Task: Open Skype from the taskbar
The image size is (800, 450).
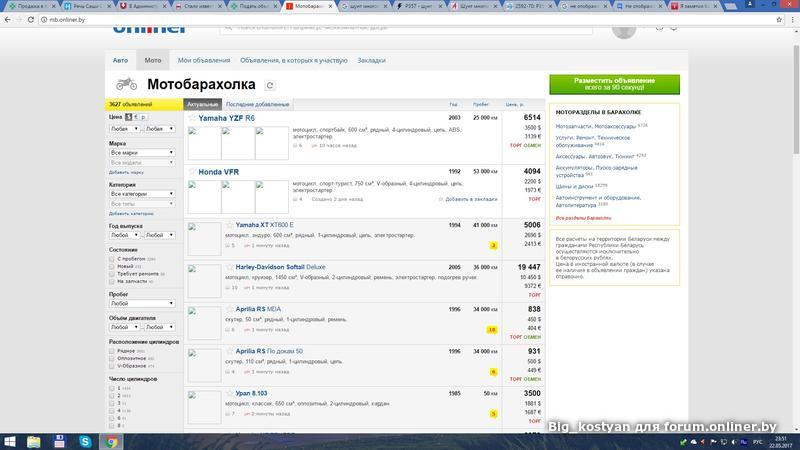Action: [85, 442]
